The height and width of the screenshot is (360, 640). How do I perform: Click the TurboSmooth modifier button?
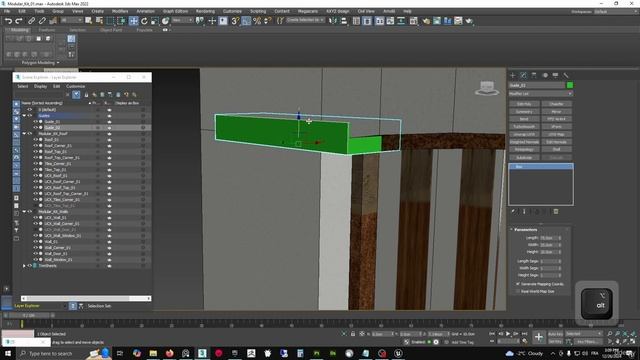(524, 127)
